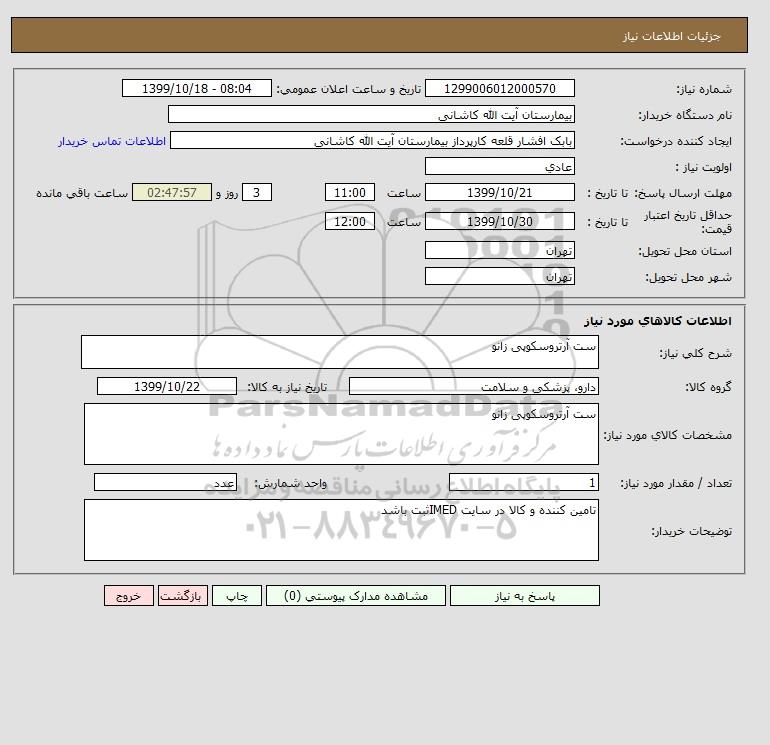Click the مهلت ارسال پاسخ label
Image resolution: width=770 pixels, height=745 pixels.
coord(683,193)
